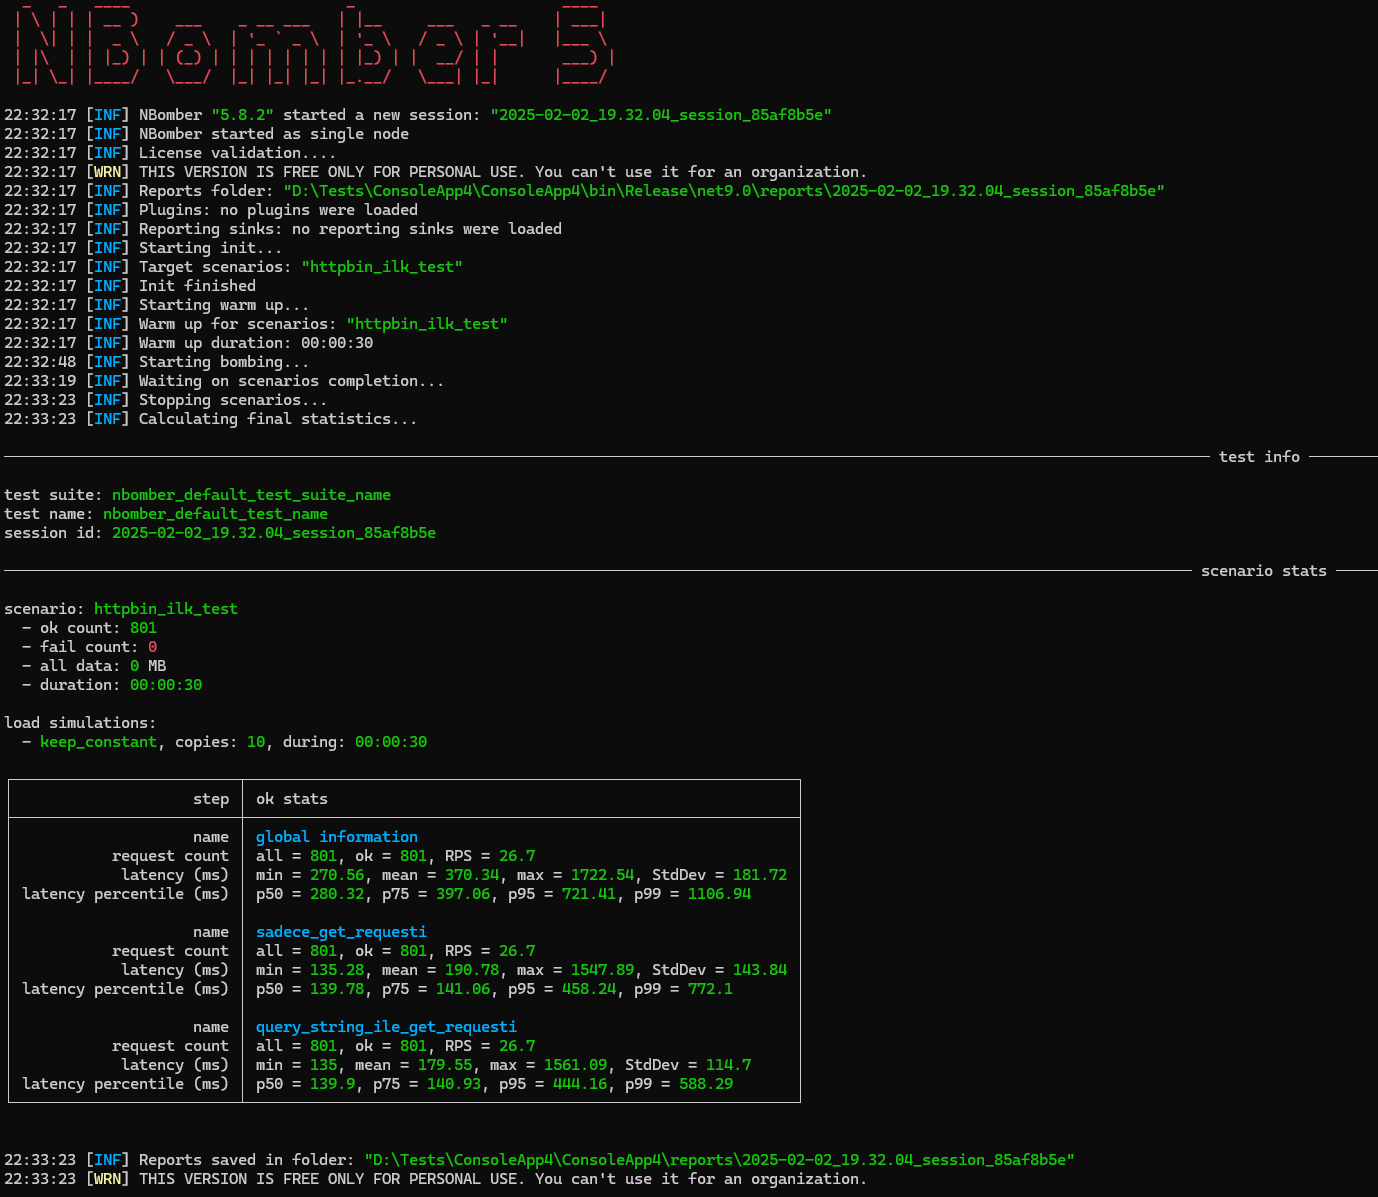Click the p95 value 721.41
This screenshot has width=1378, height=1197.
pos(589,894)
